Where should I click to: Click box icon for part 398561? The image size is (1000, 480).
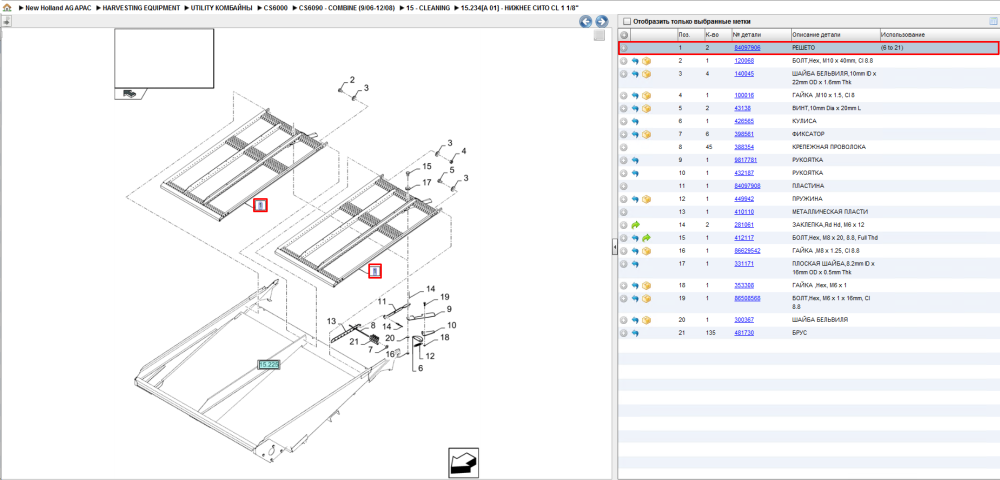tap(646, 135)
